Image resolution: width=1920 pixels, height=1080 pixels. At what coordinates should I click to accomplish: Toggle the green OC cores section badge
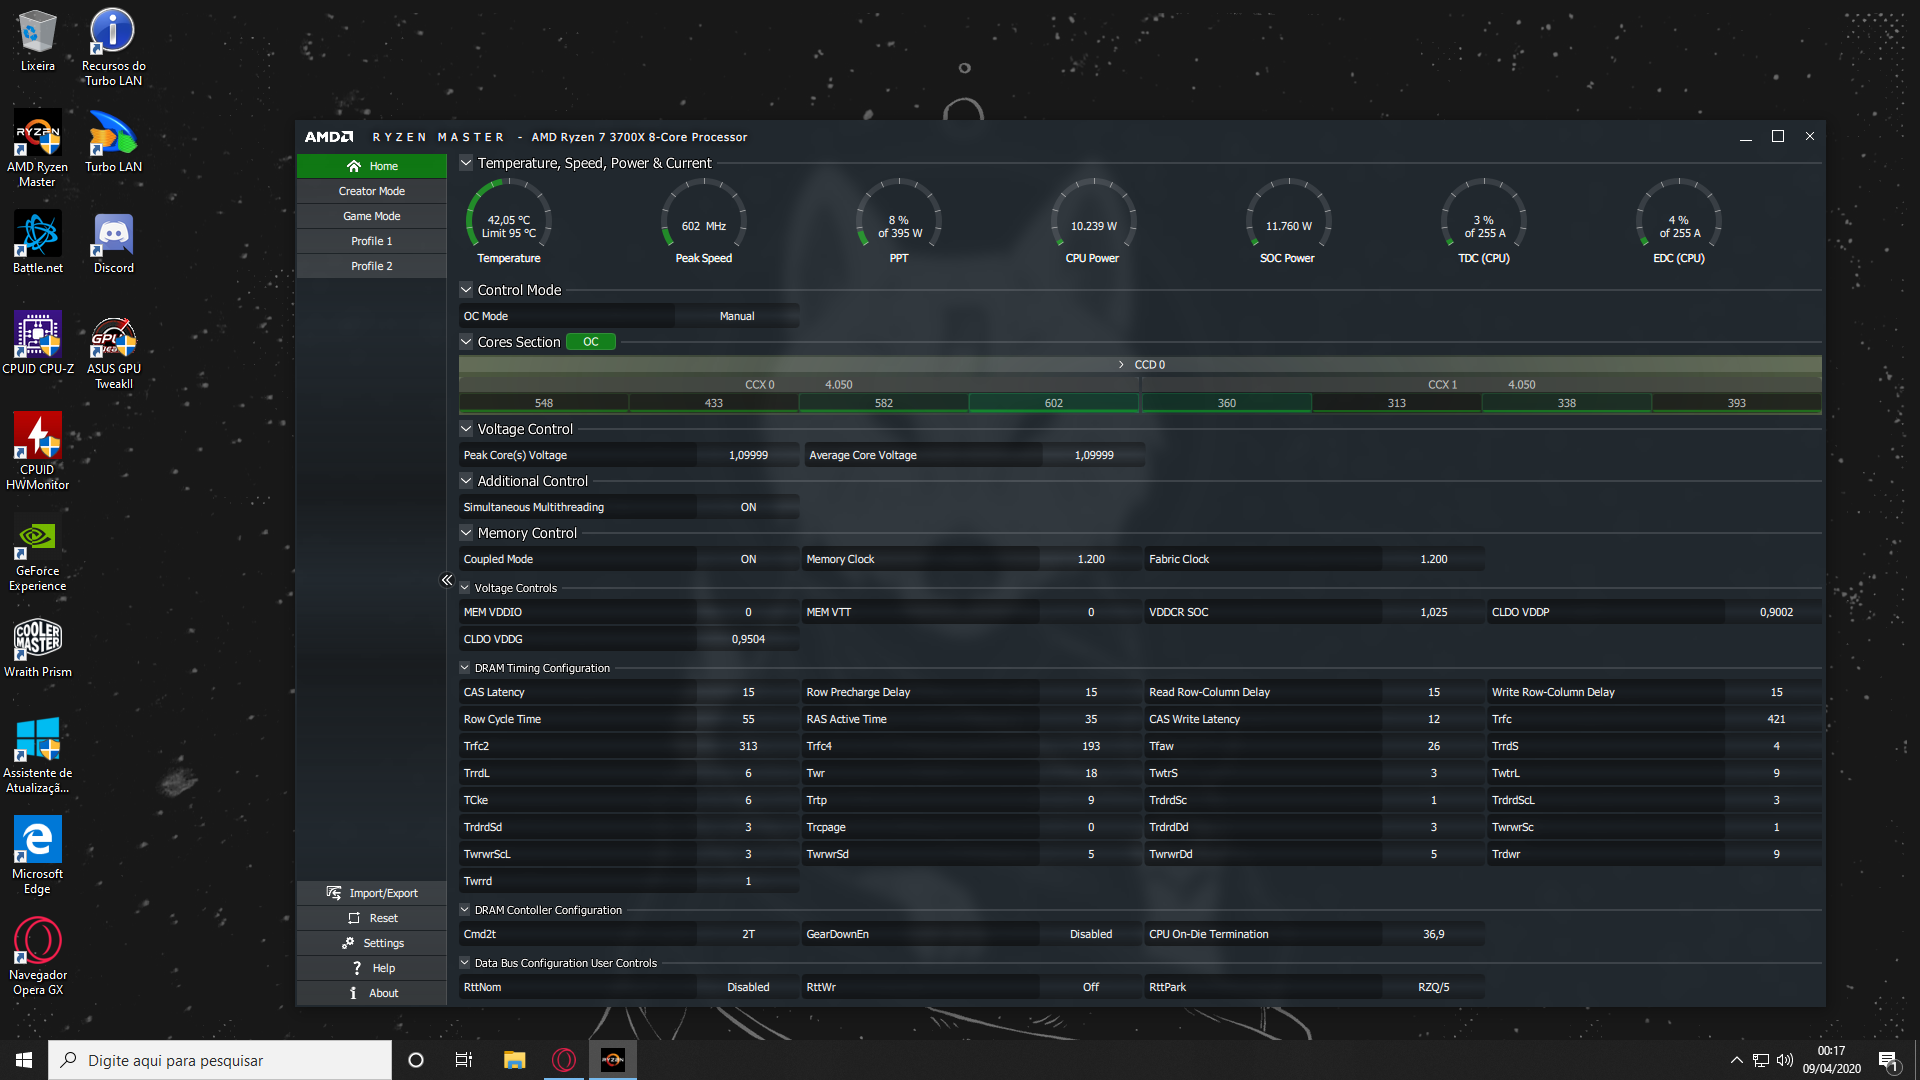(x=591, y=342)
